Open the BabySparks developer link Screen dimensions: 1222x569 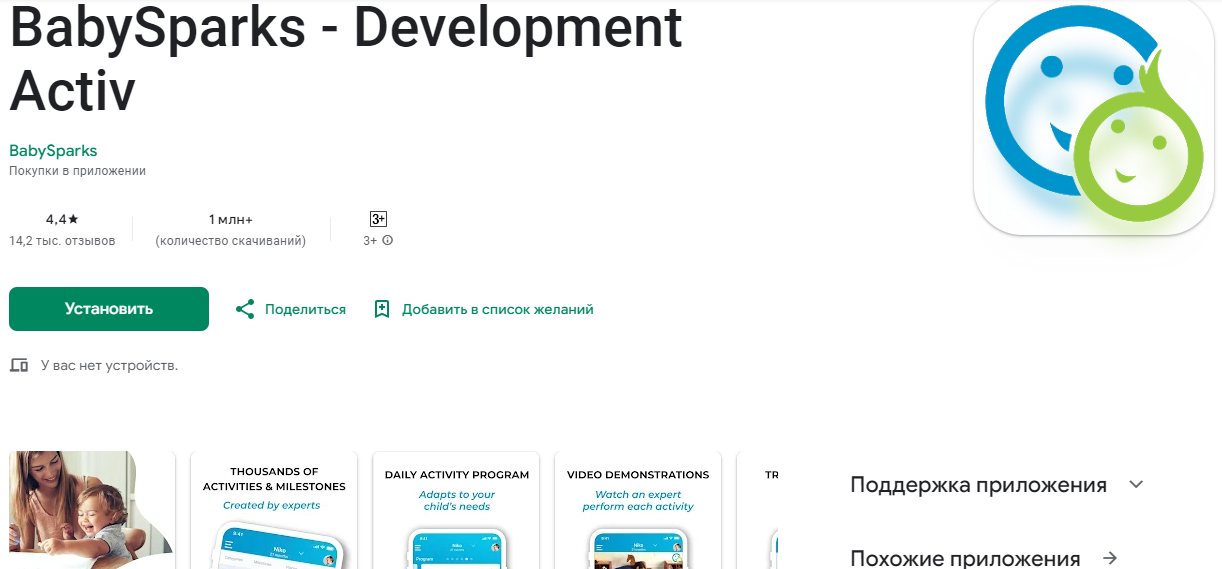[53, 151]
